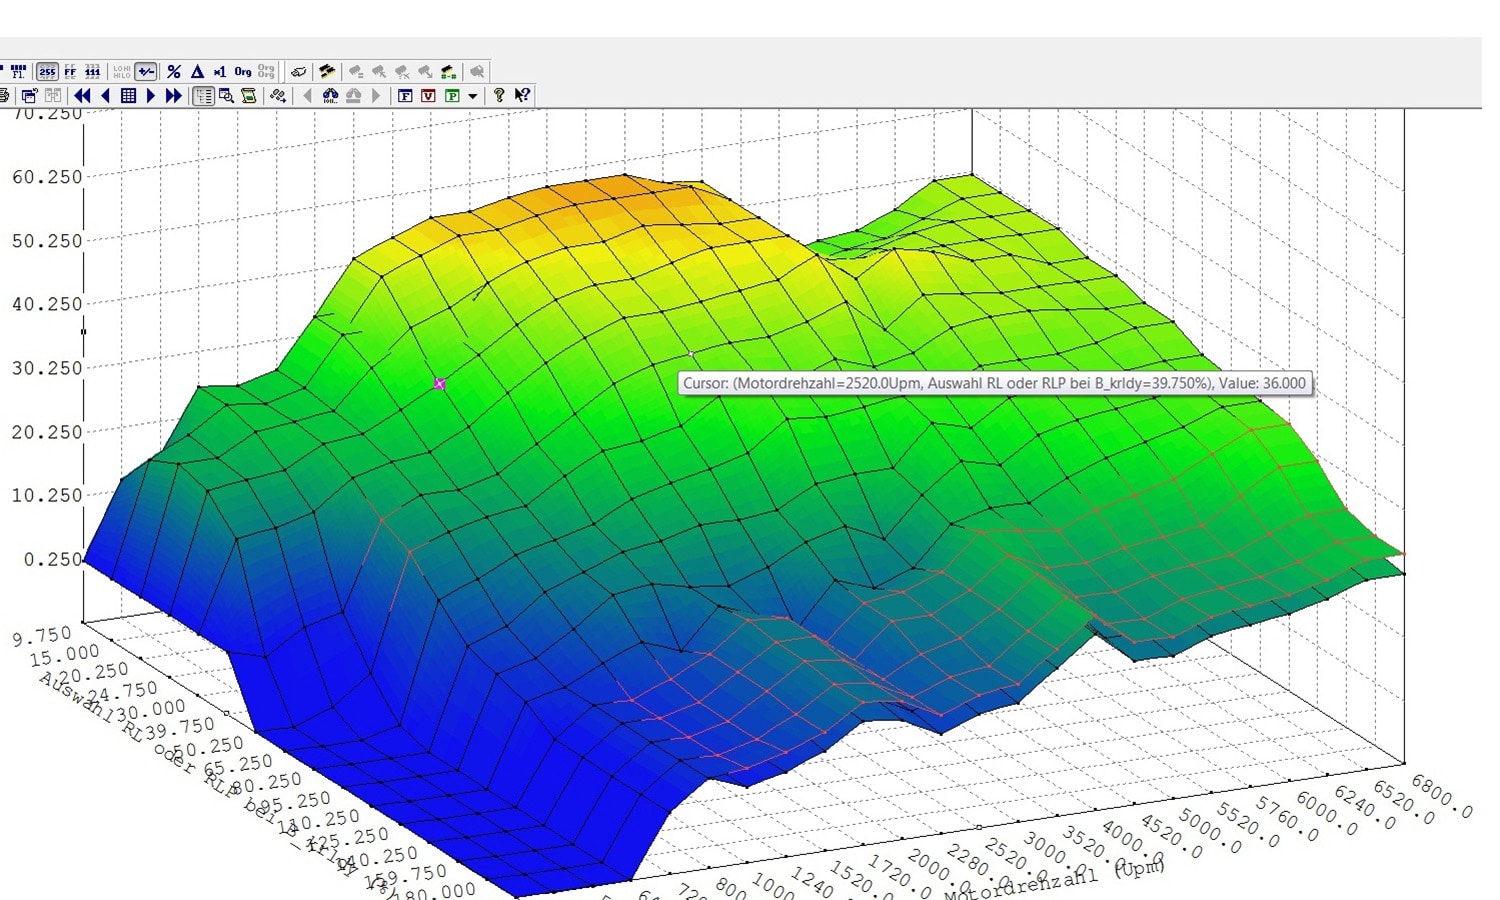
Task: Click the table grid view icon
Action: click(128, 96)
